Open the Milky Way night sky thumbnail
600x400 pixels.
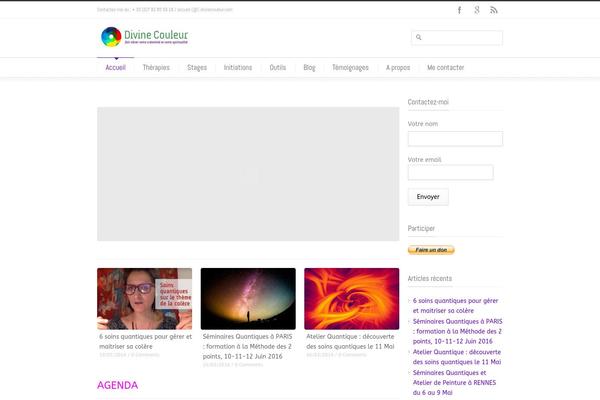[x=248, y=299]
